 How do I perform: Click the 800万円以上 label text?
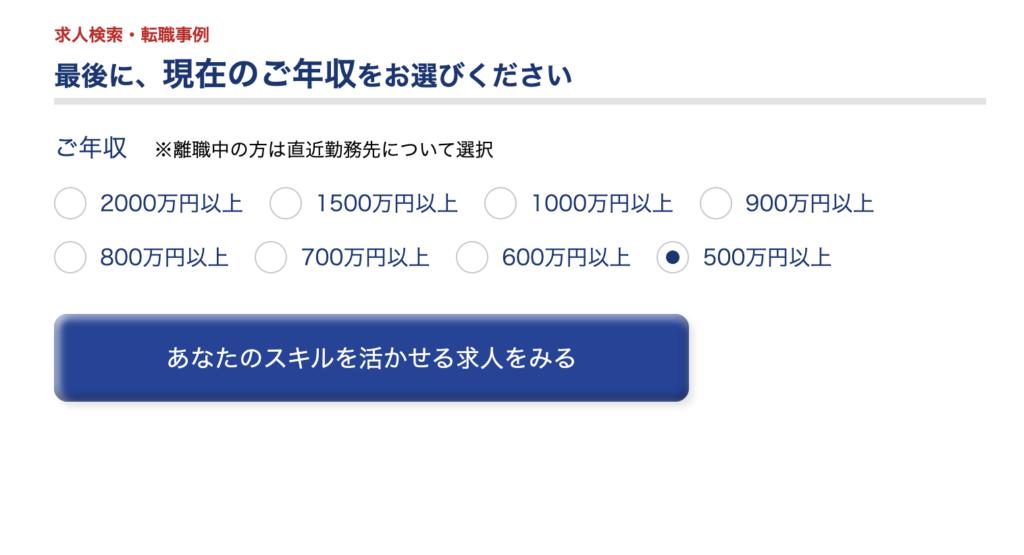(x=164, y=258)
